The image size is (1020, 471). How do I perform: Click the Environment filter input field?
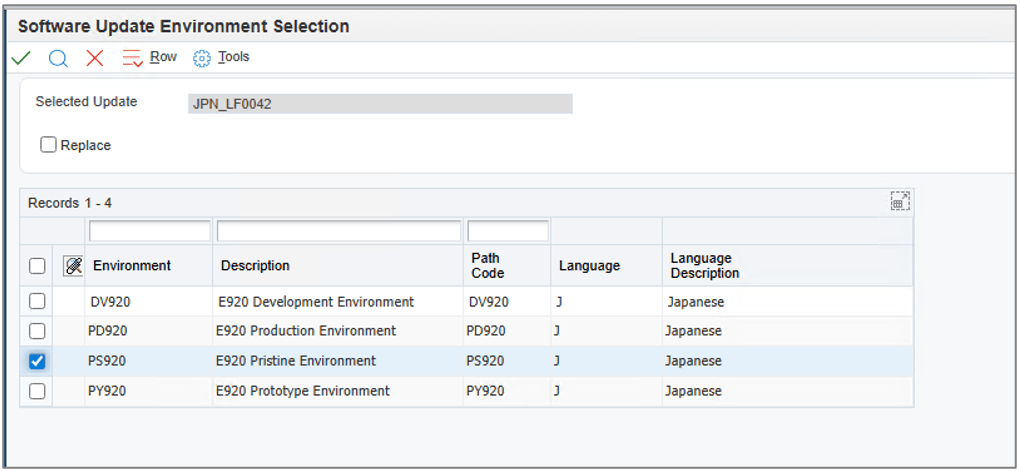150,231
